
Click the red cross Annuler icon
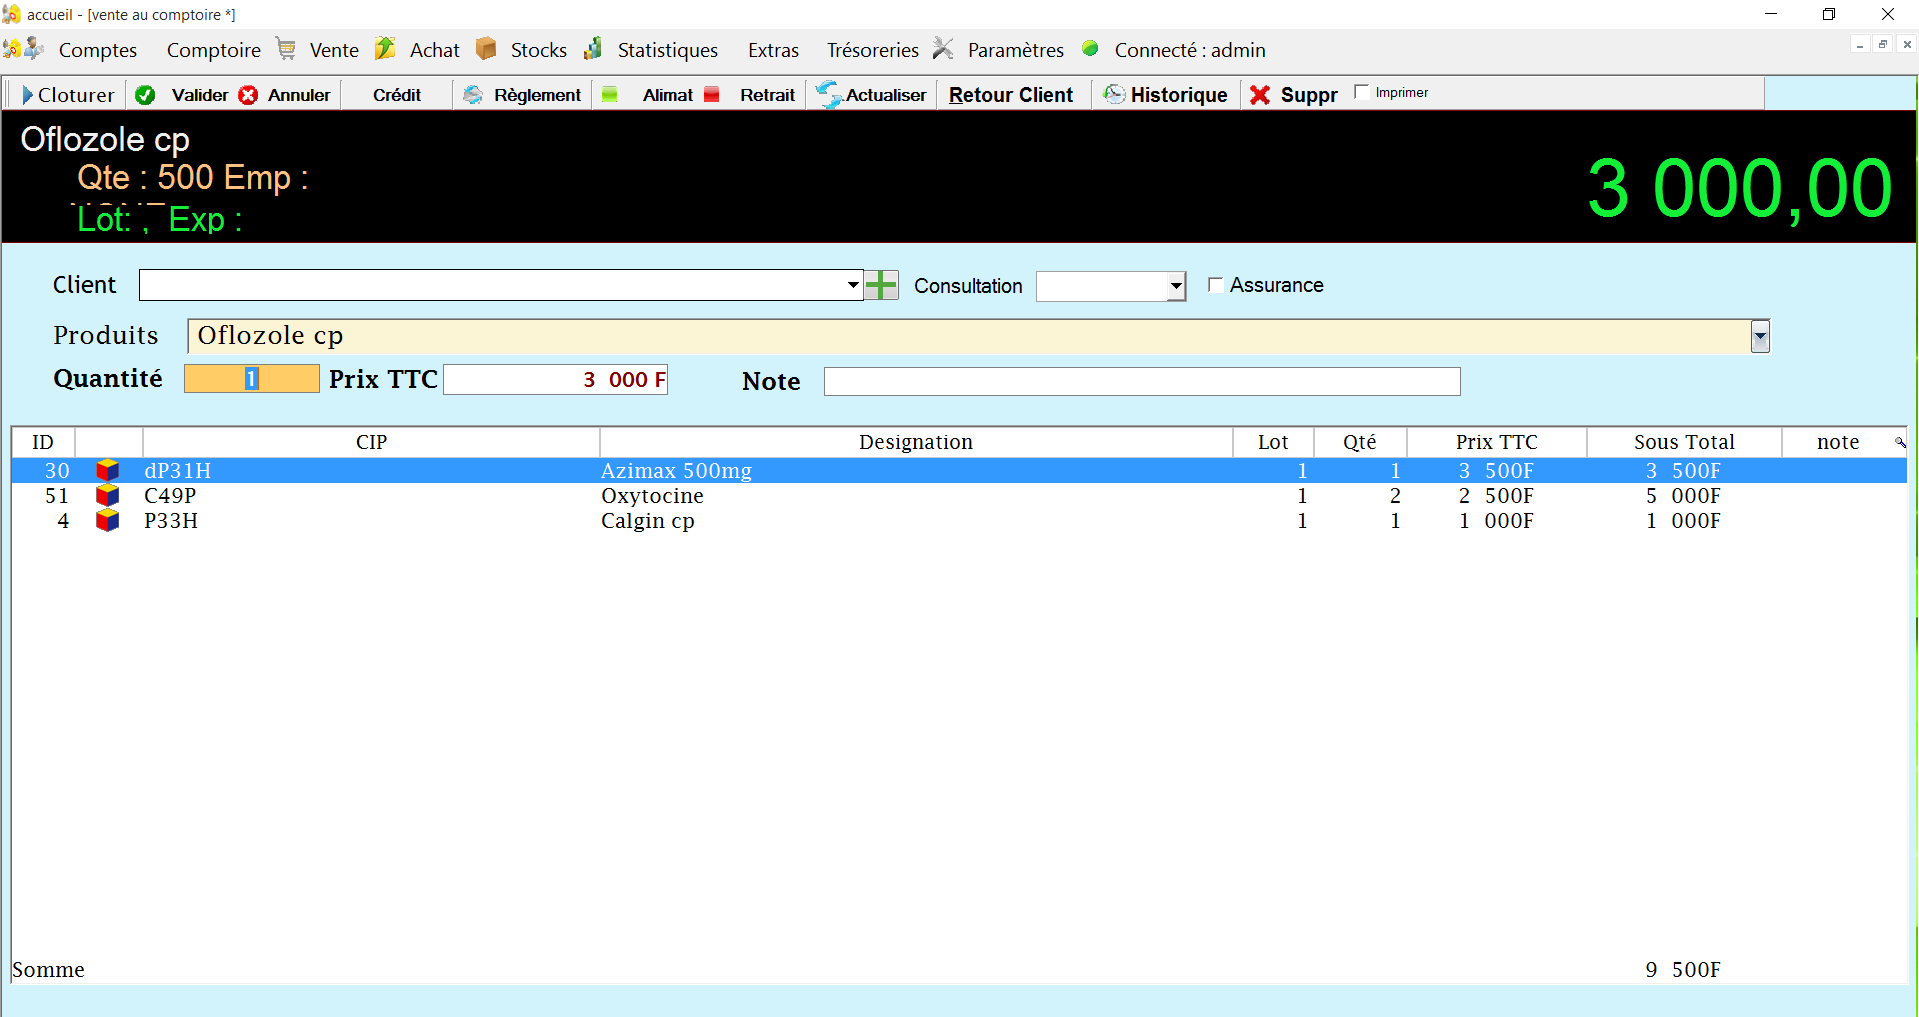248,95
